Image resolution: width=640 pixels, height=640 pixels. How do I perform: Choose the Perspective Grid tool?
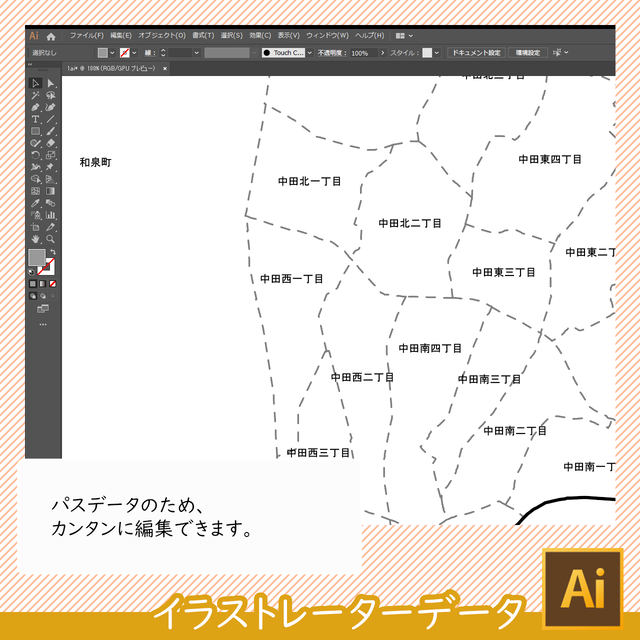pyautogui.click(x=51, y=179)
